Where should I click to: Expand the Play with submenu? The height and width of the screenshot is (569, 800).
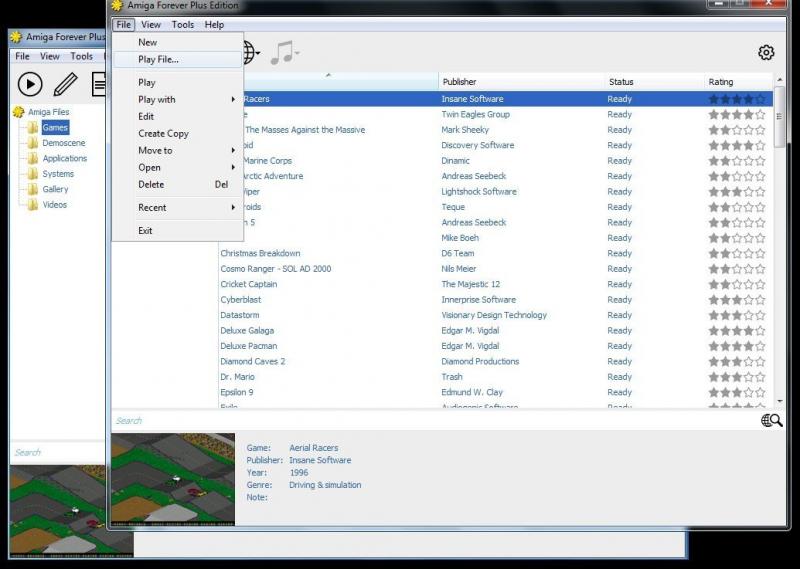178,100
